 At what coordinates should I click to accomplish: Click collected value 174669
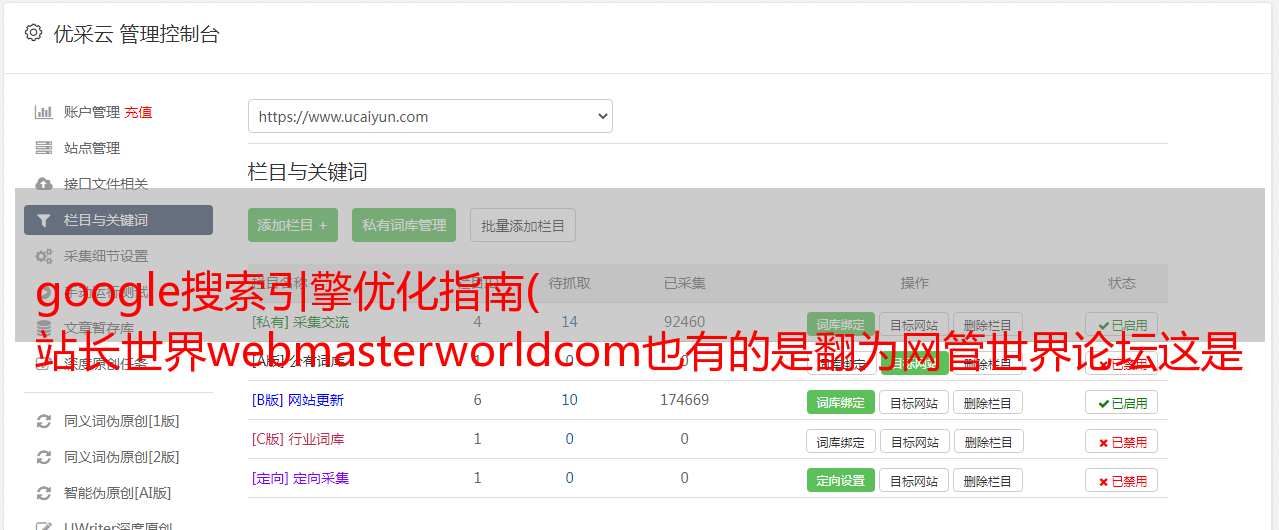pyautogui.click(x=685, y=400)
